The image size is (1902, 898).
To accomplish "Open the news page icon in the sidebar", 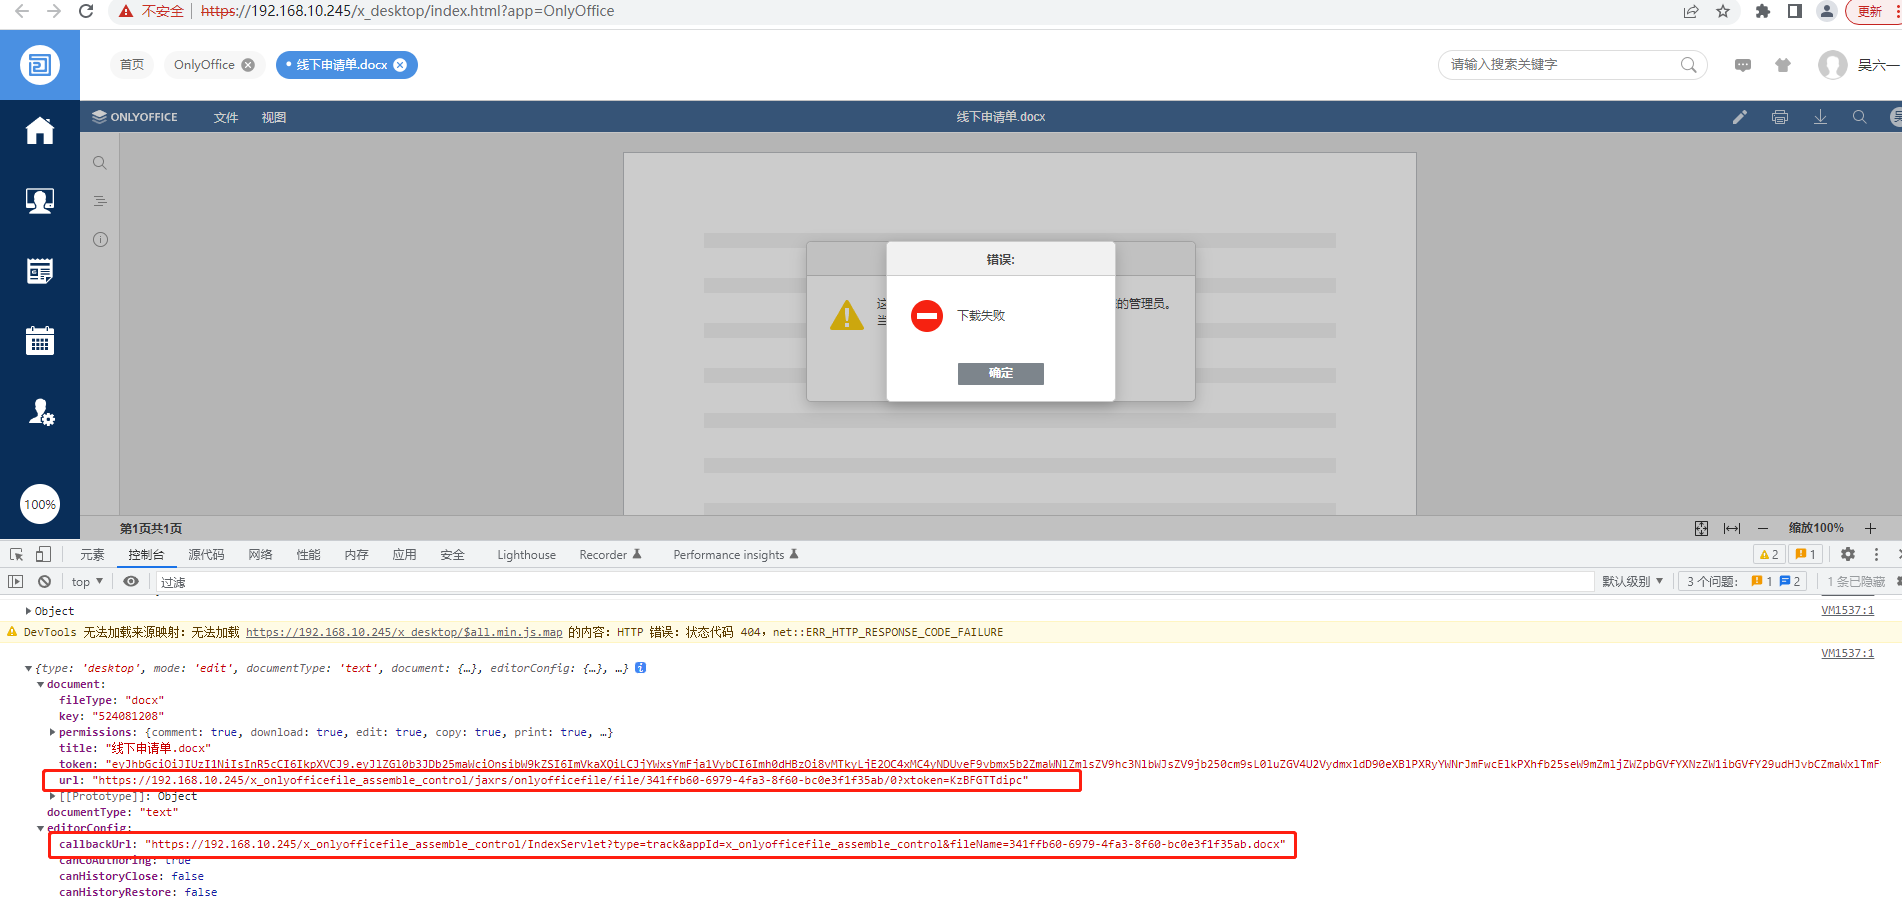I will (x=40, y=271).
